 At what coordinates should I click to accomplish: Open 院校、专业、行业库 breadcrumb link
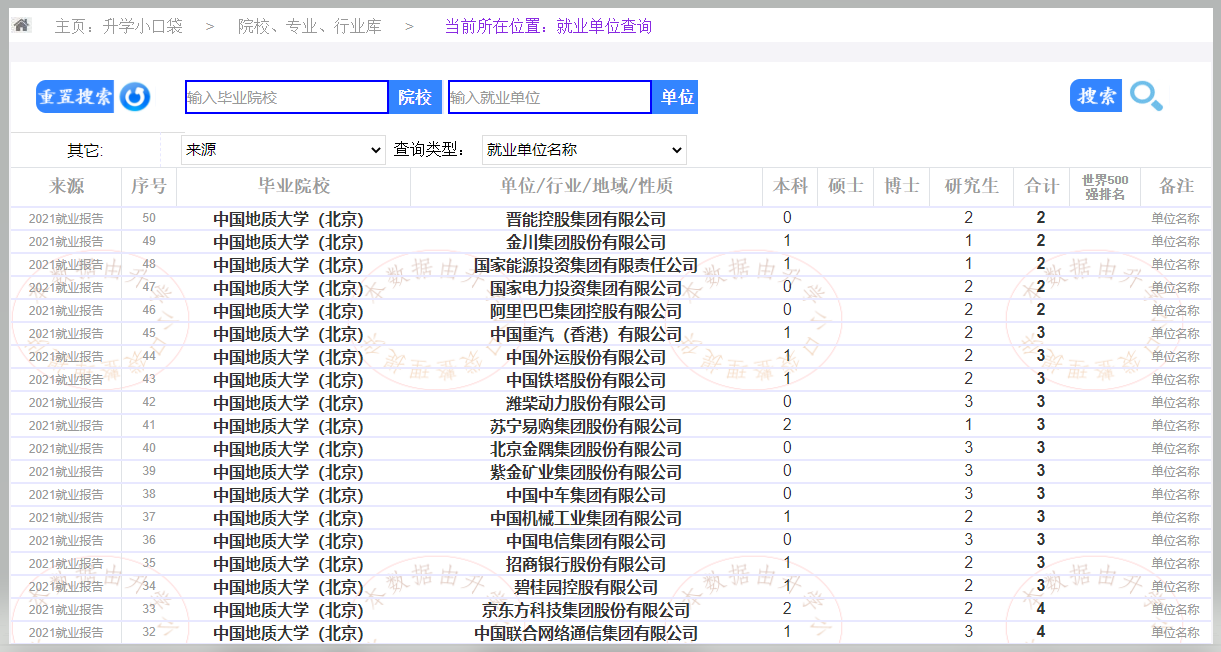point(309,26)
